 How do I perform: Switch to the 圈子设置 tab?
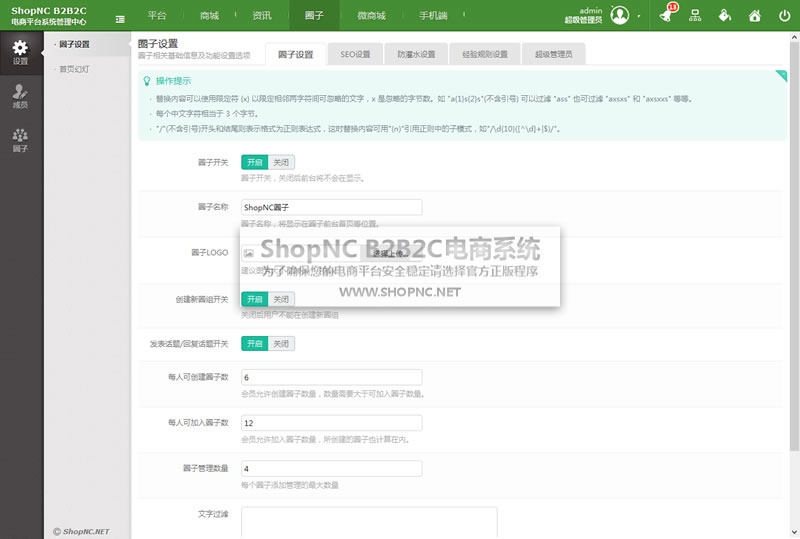(x=295, y=55)
